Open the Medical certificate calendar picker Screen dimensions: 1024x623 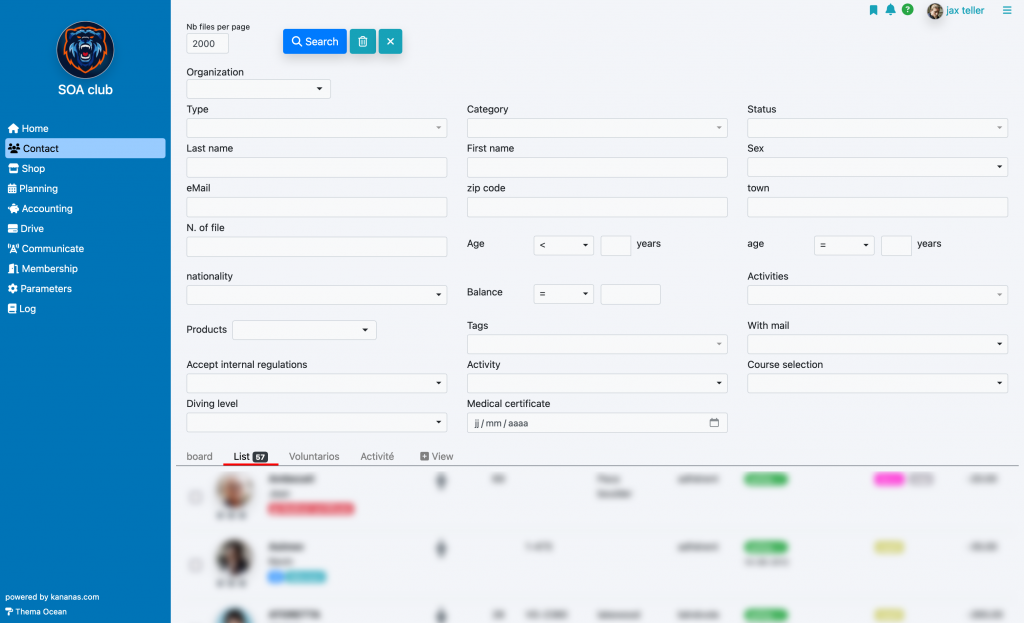pos(714,423)
